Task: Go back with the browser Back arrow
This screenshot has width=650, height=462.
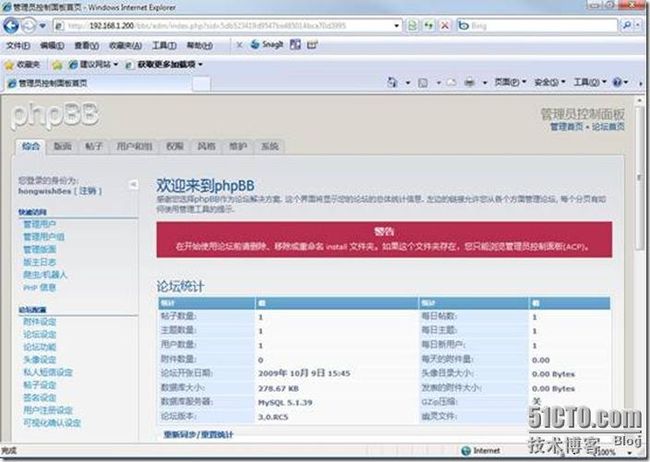Action: [11, 26]
